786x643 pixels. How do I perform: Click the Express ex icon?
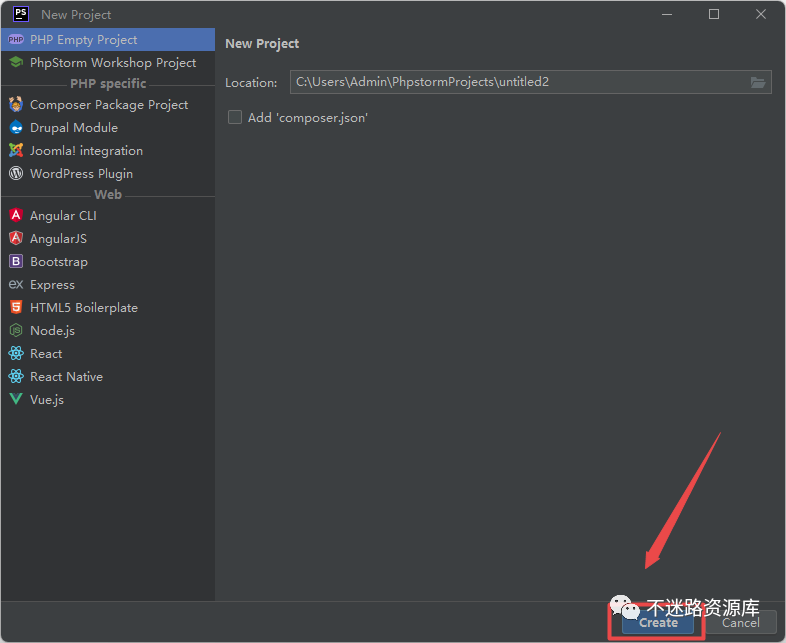click(16, 284)
